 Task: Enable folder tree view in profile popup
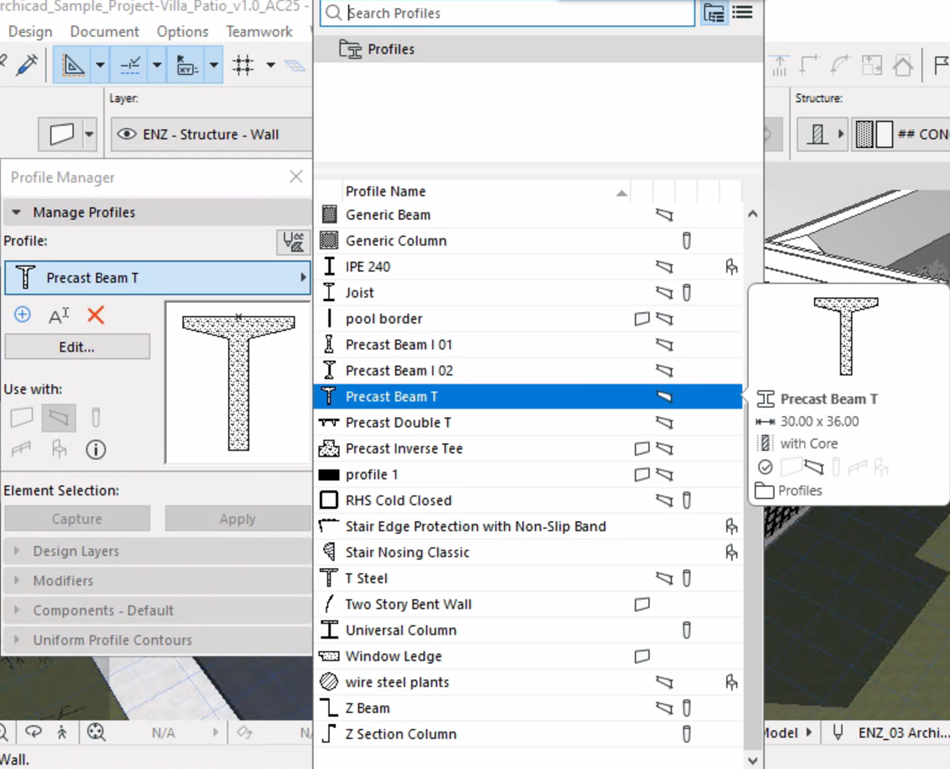(x=714, y=13)
